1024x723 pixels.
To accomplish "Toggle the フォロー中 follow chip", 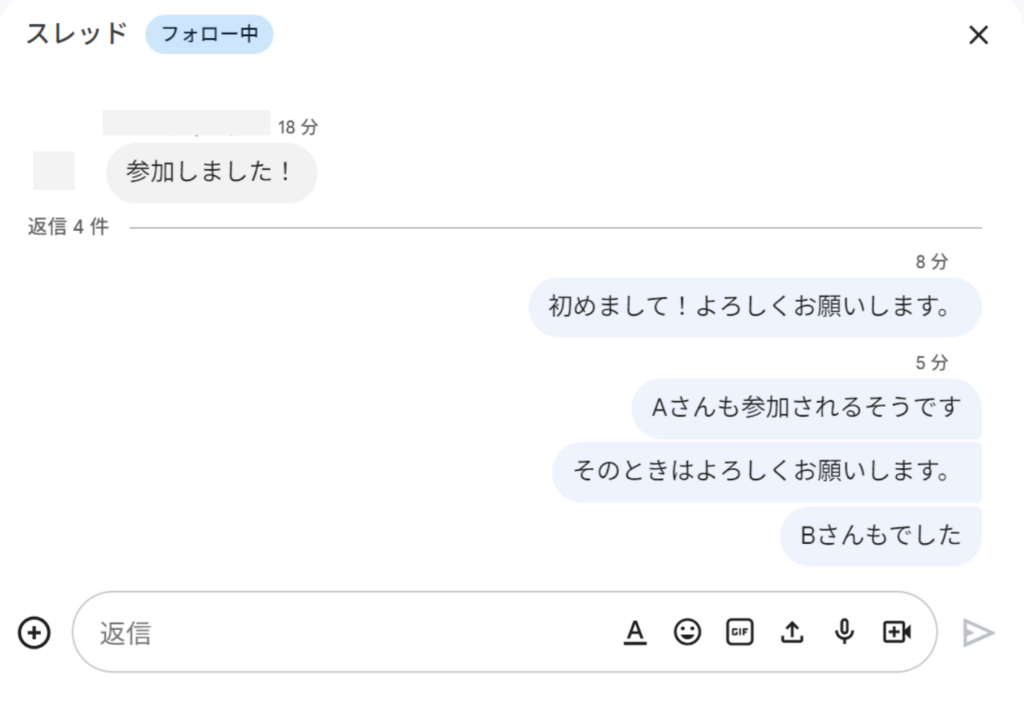I will [x=209, y=35].
